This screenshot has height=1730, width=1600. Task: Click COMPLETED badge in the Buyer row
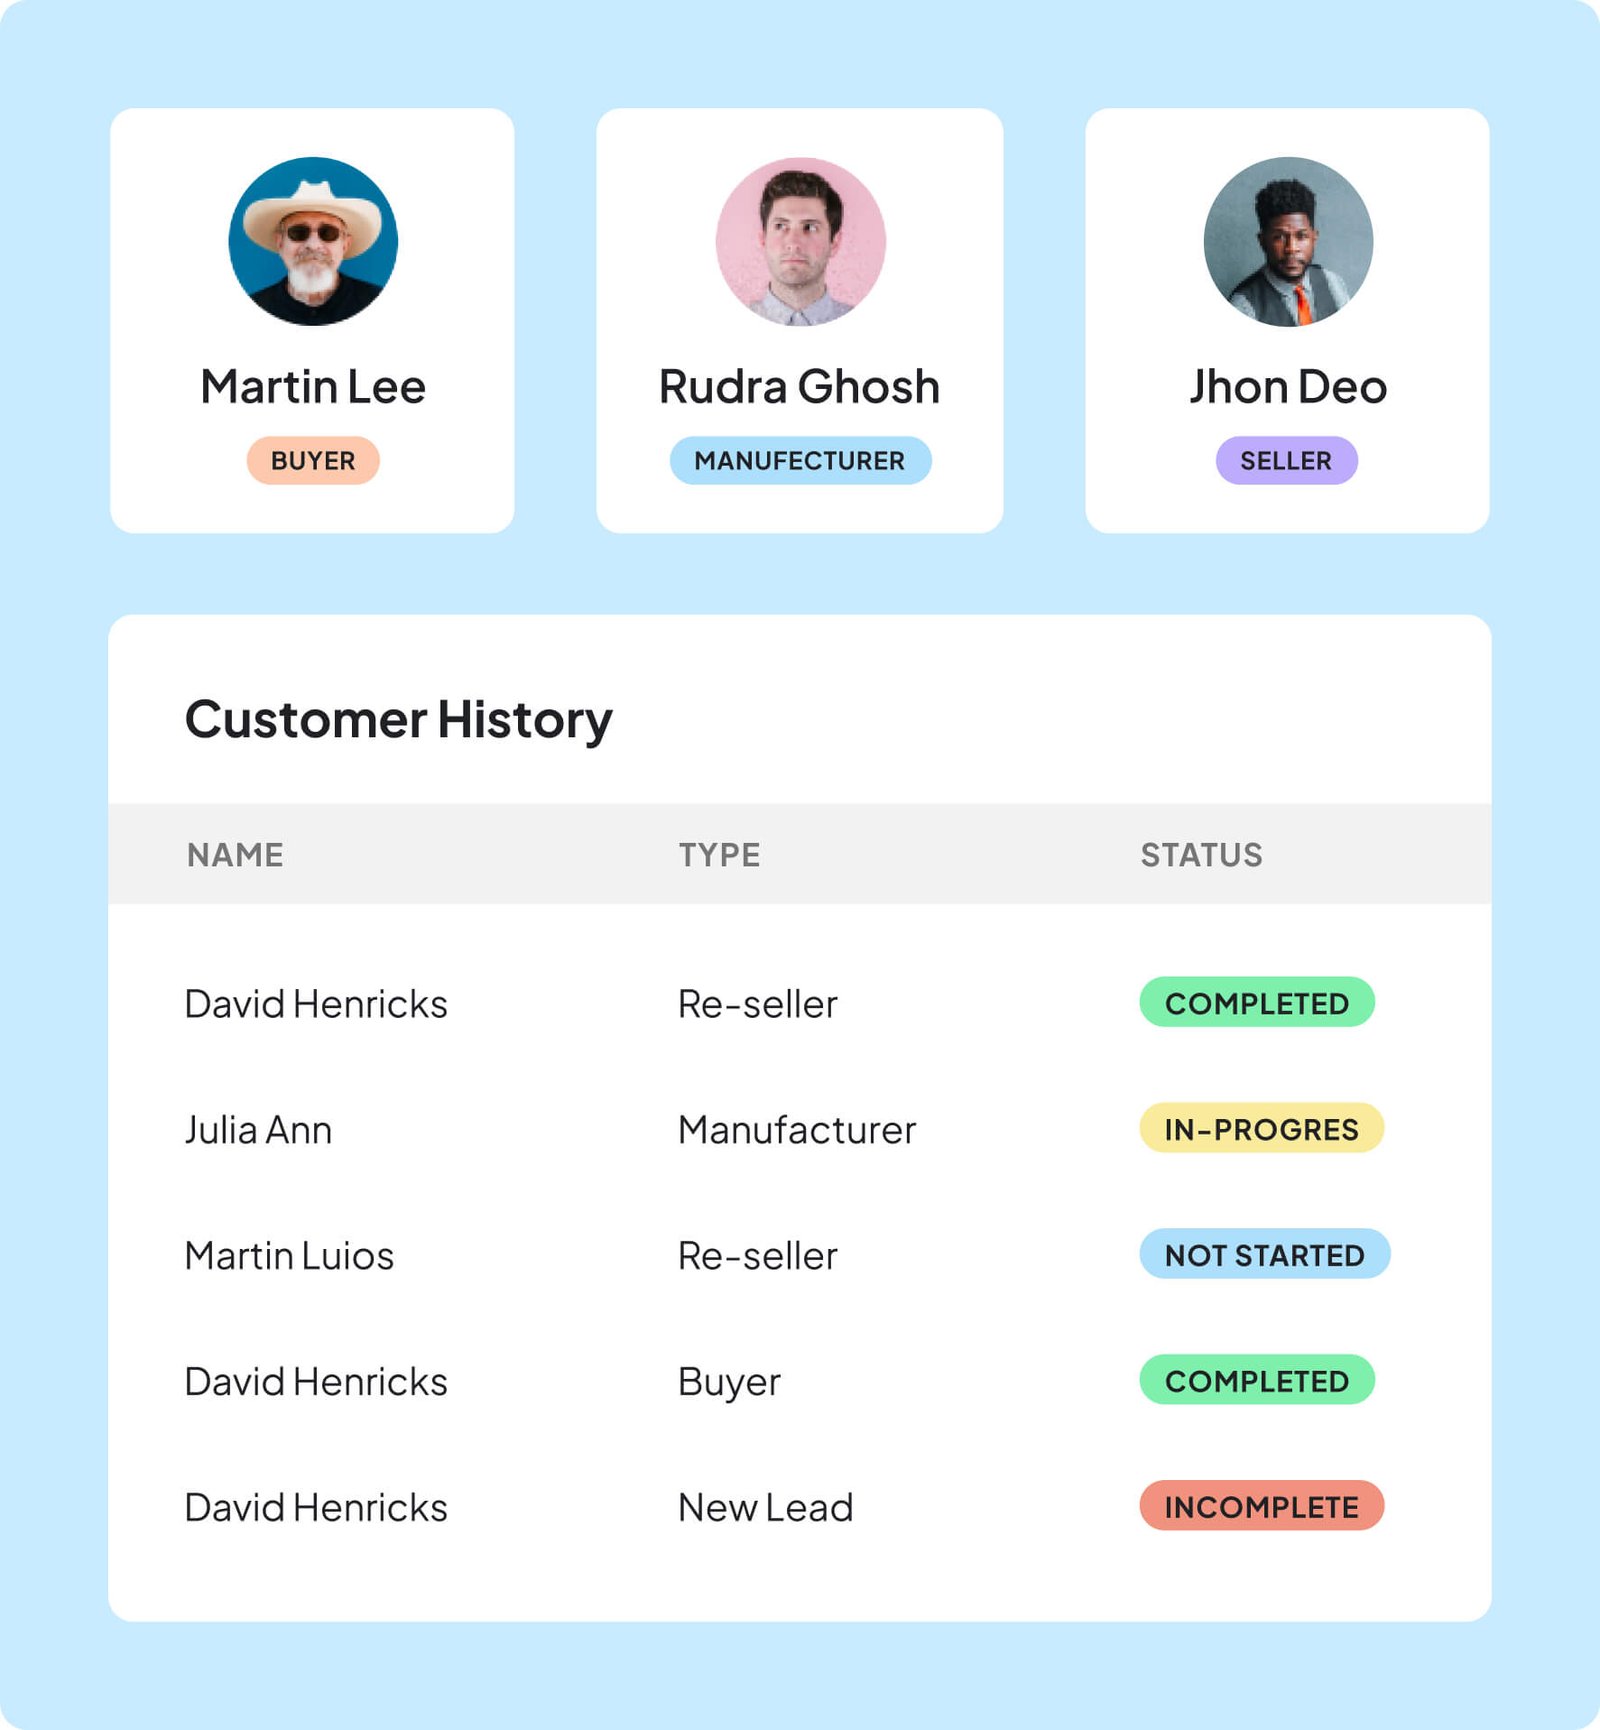(x=1257, y=1380)
